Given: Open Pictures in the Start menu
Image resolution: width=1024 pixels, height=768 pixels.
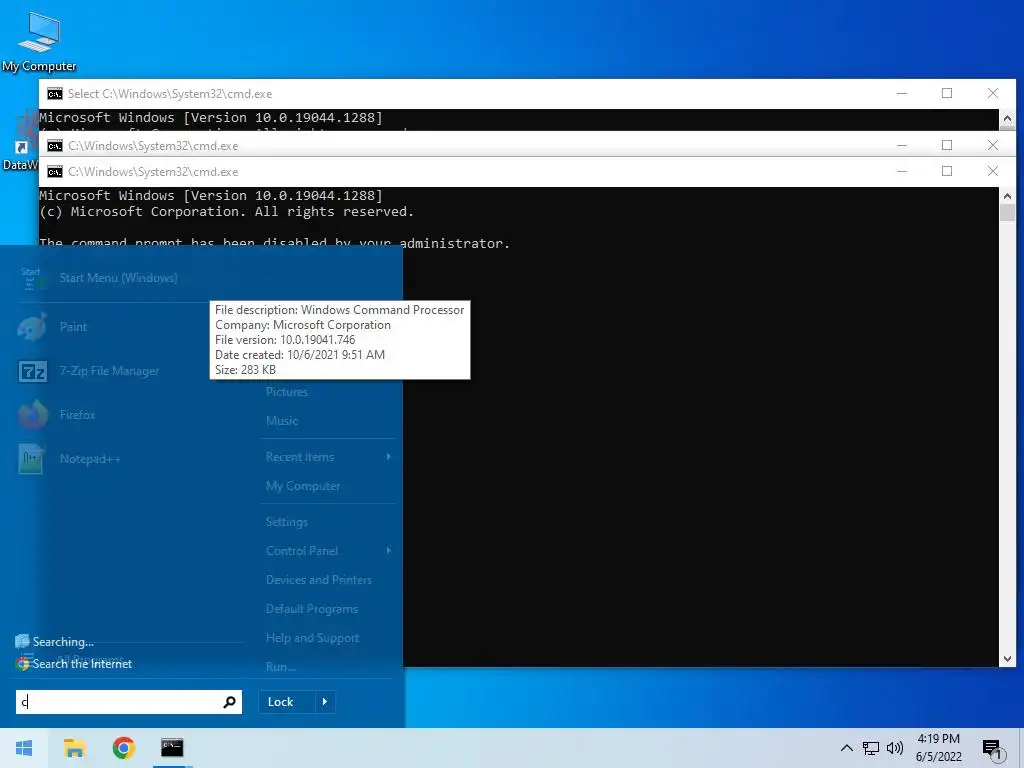Looking at the screenshot, I should coord(287,392).
